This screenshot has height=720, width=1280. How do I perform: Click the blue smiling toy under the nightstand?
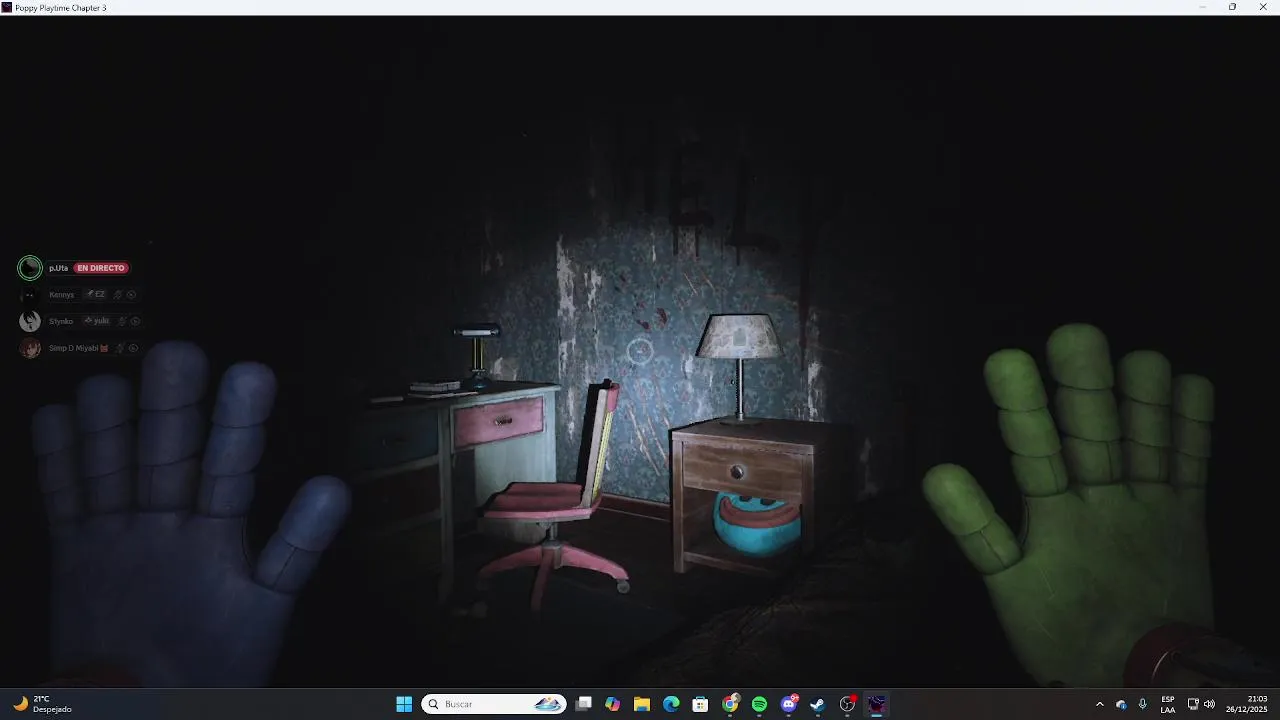pos(757,523)
